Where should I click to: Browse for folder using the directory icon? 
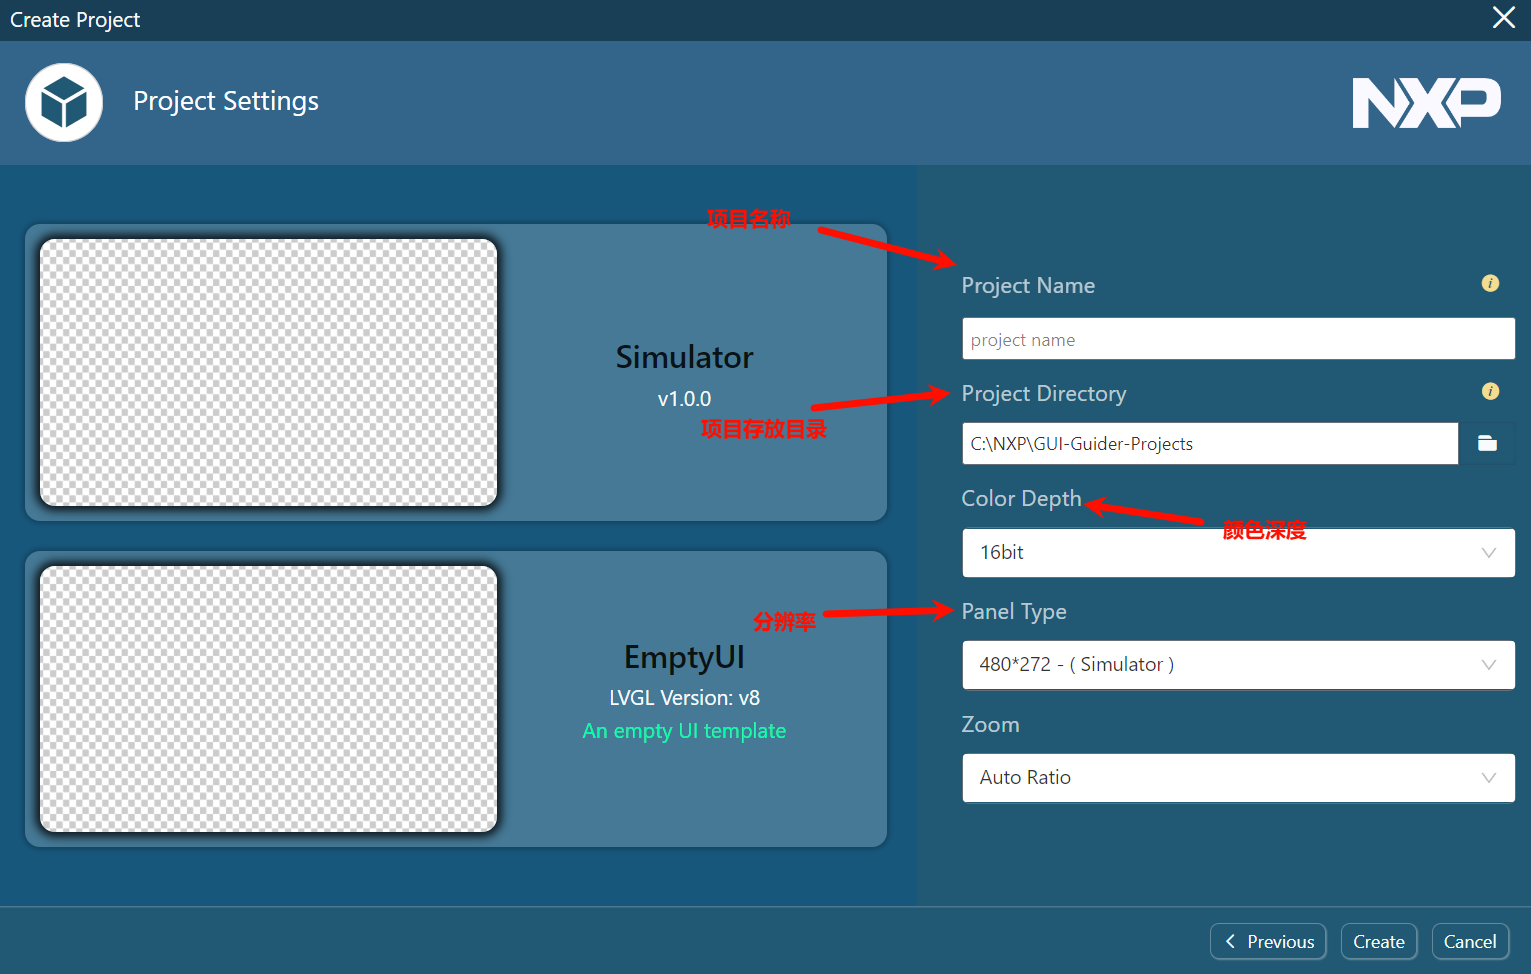click(1487, 443)
